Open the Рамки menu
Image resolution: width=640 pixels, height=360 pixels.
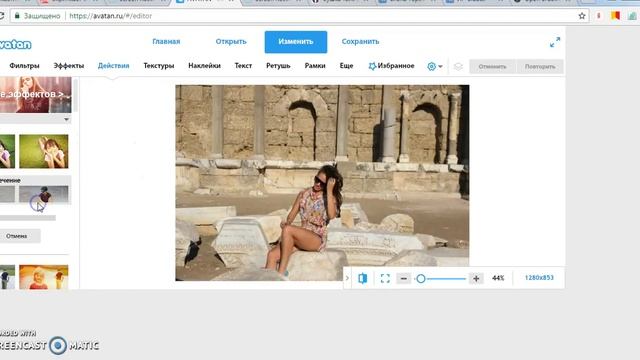pos(315,66)
